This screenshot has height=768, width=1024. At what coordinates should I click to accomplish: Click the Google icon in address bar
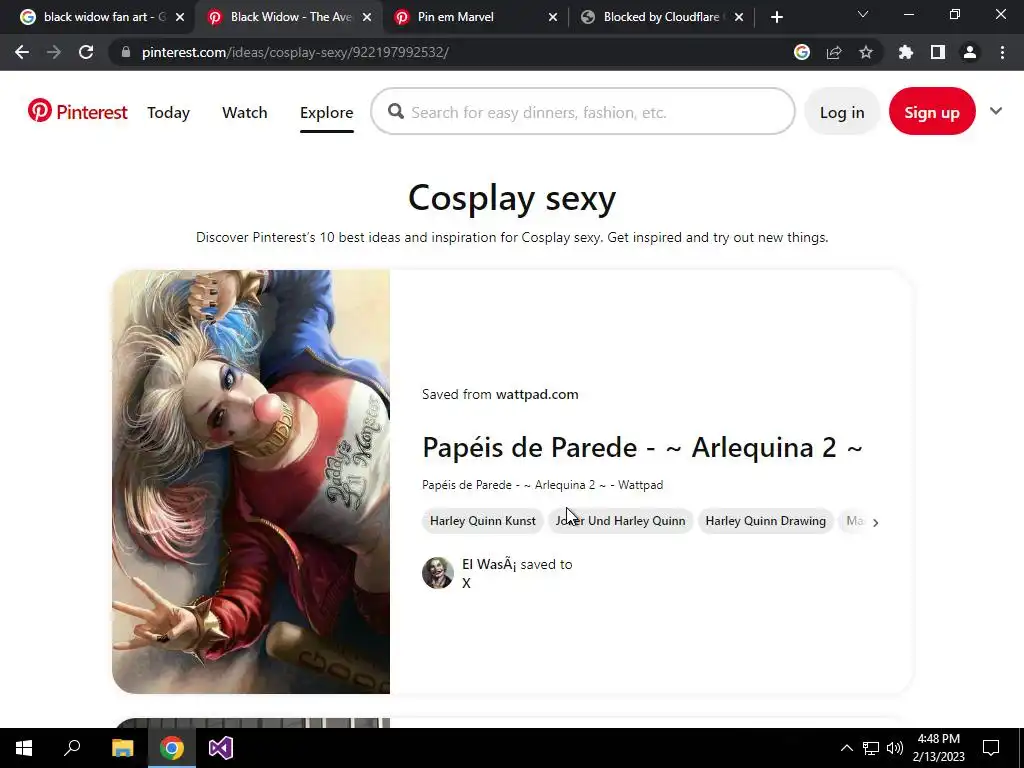pos(802,52)
